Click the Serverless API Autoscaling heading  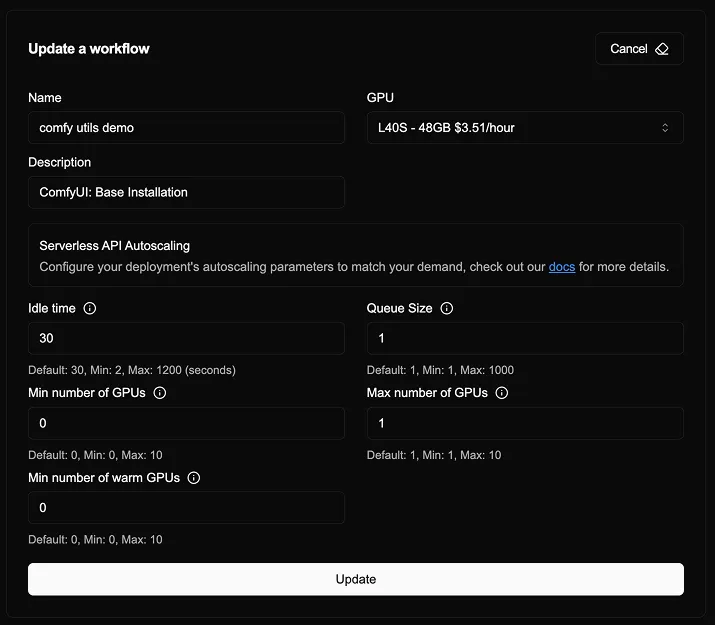pos(114,245)
